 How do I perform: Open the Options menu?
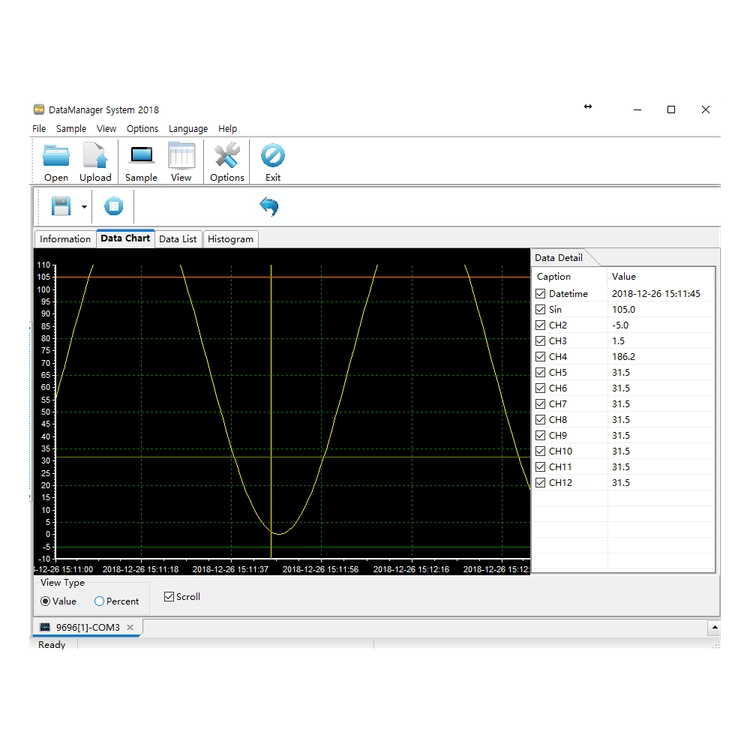(142, 129)
